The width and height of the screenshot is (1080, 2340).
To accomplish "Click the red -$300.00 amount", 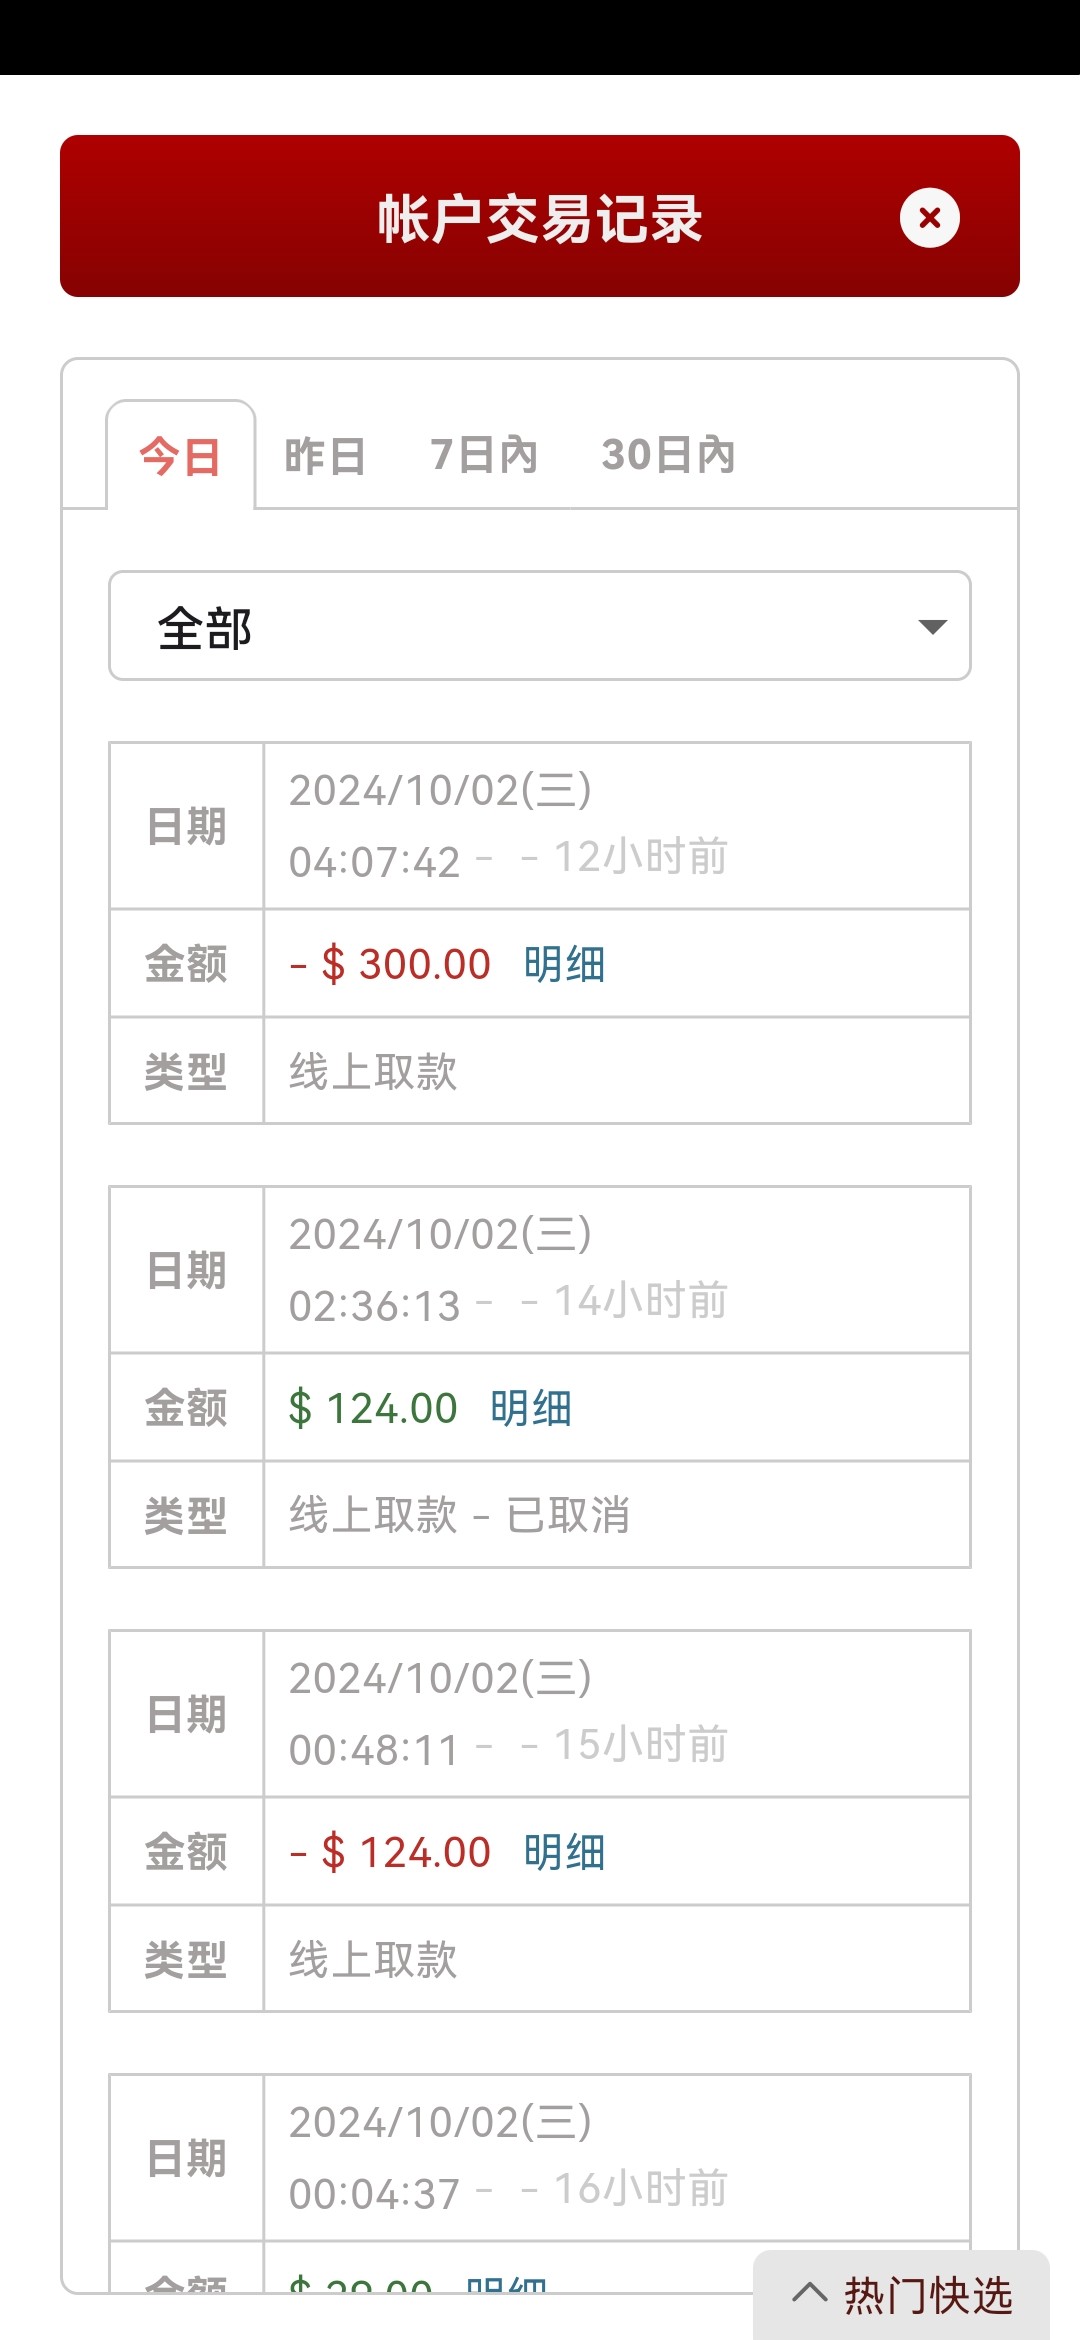I will 391,965.
